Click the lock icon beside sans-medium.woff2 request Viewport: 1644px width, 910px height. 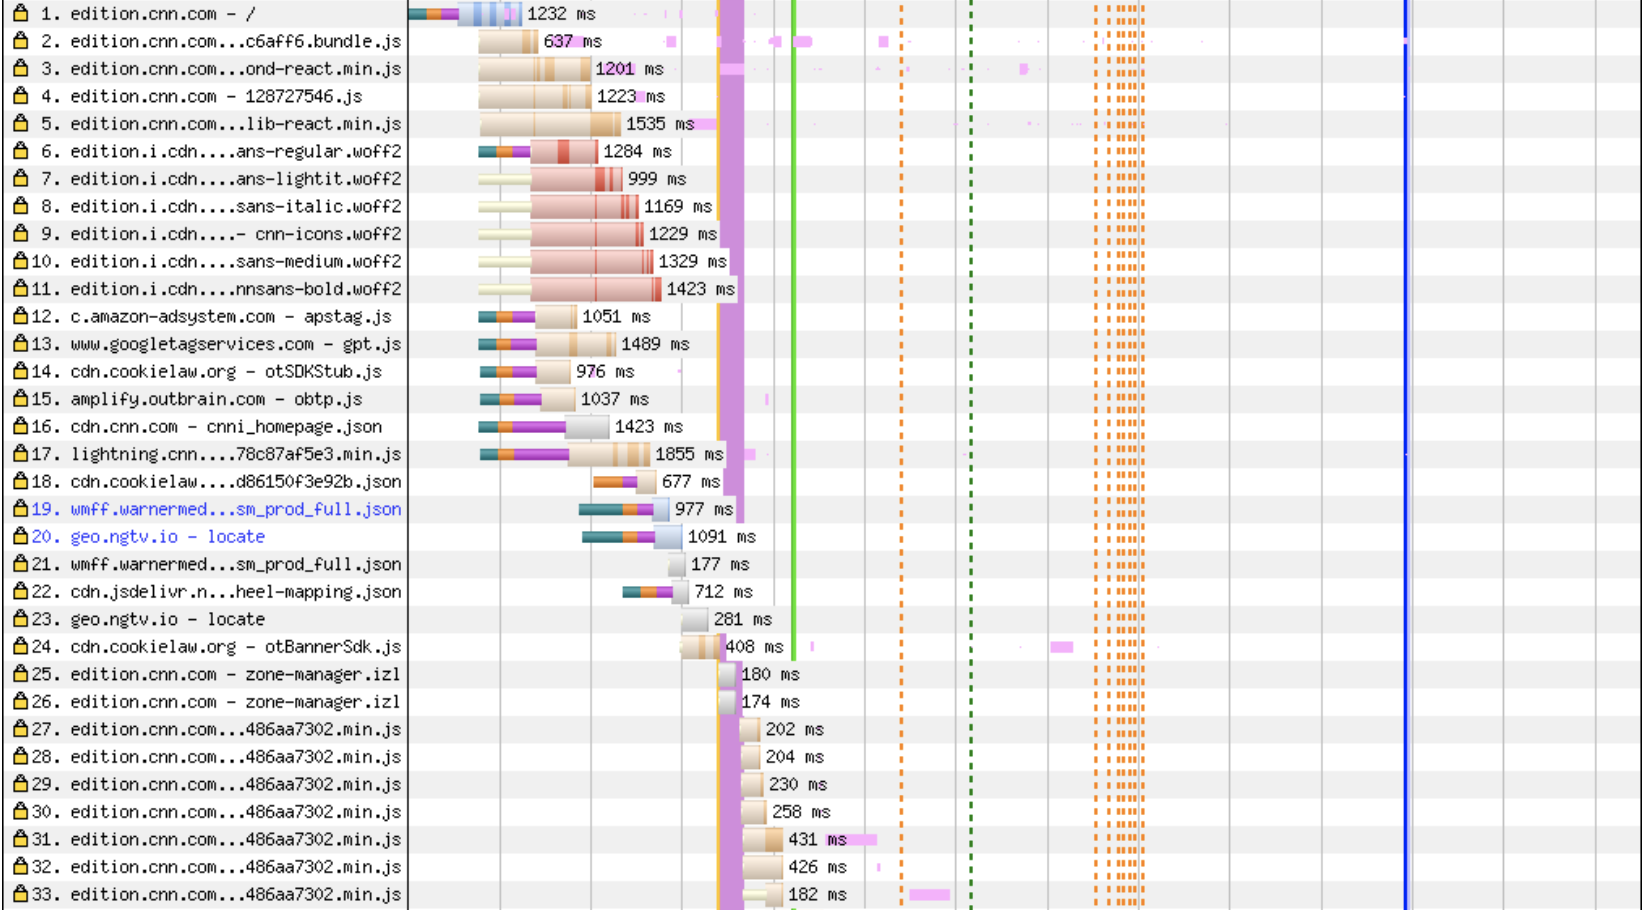click(20, 261)
